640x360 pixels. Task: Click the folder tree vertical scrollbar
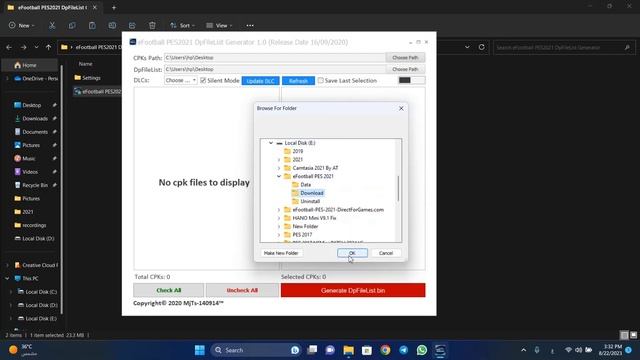pos(398,190)
